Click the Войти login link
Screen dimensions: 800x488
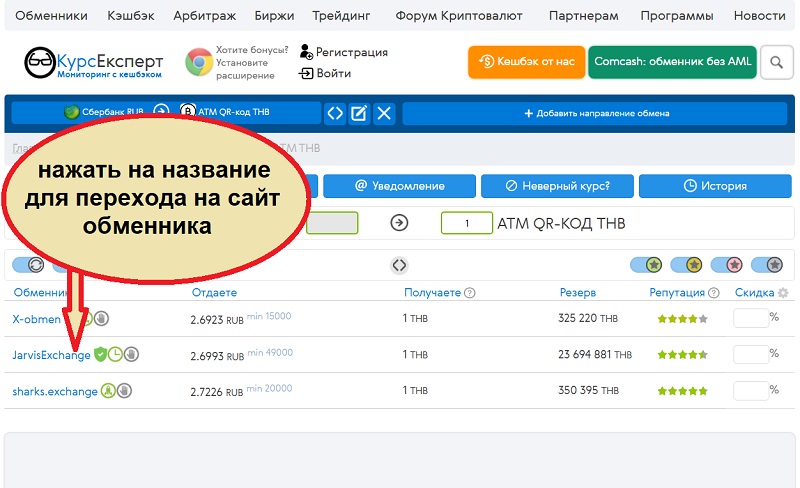(x=326, y=74)
